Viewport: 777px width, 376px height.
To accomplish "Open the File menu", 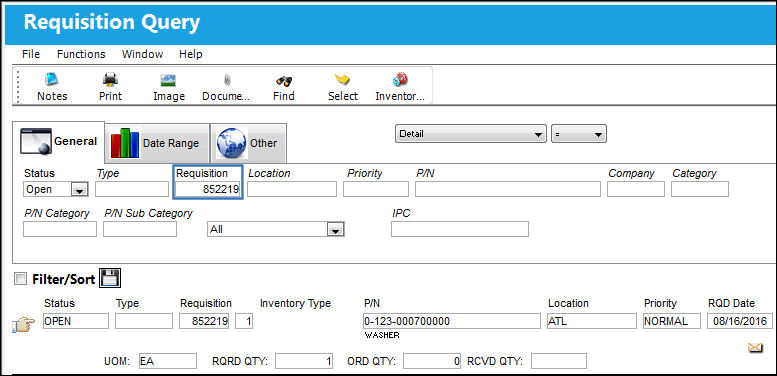I will tap(31, 54).
